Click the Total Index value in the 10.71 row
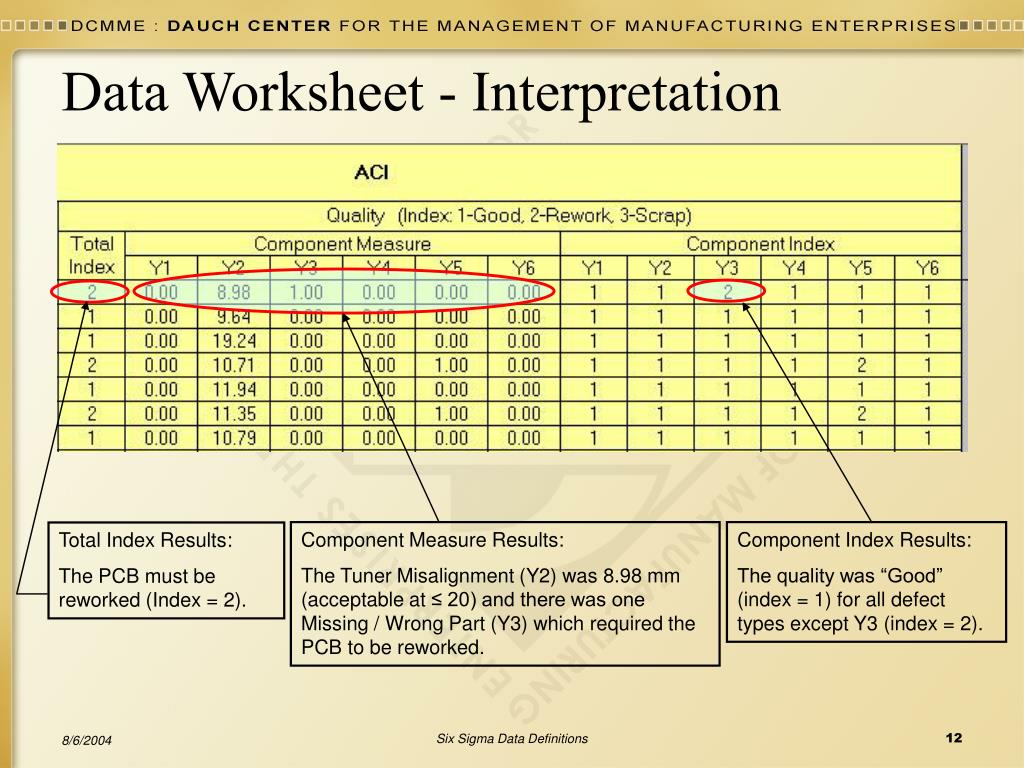The height and width of the screenshot is (768, 1024). (91, 365)
